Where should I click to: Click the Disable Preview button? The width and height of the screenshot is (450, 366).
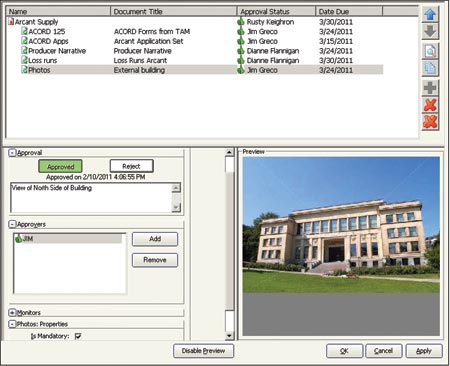tap(203, 351)
